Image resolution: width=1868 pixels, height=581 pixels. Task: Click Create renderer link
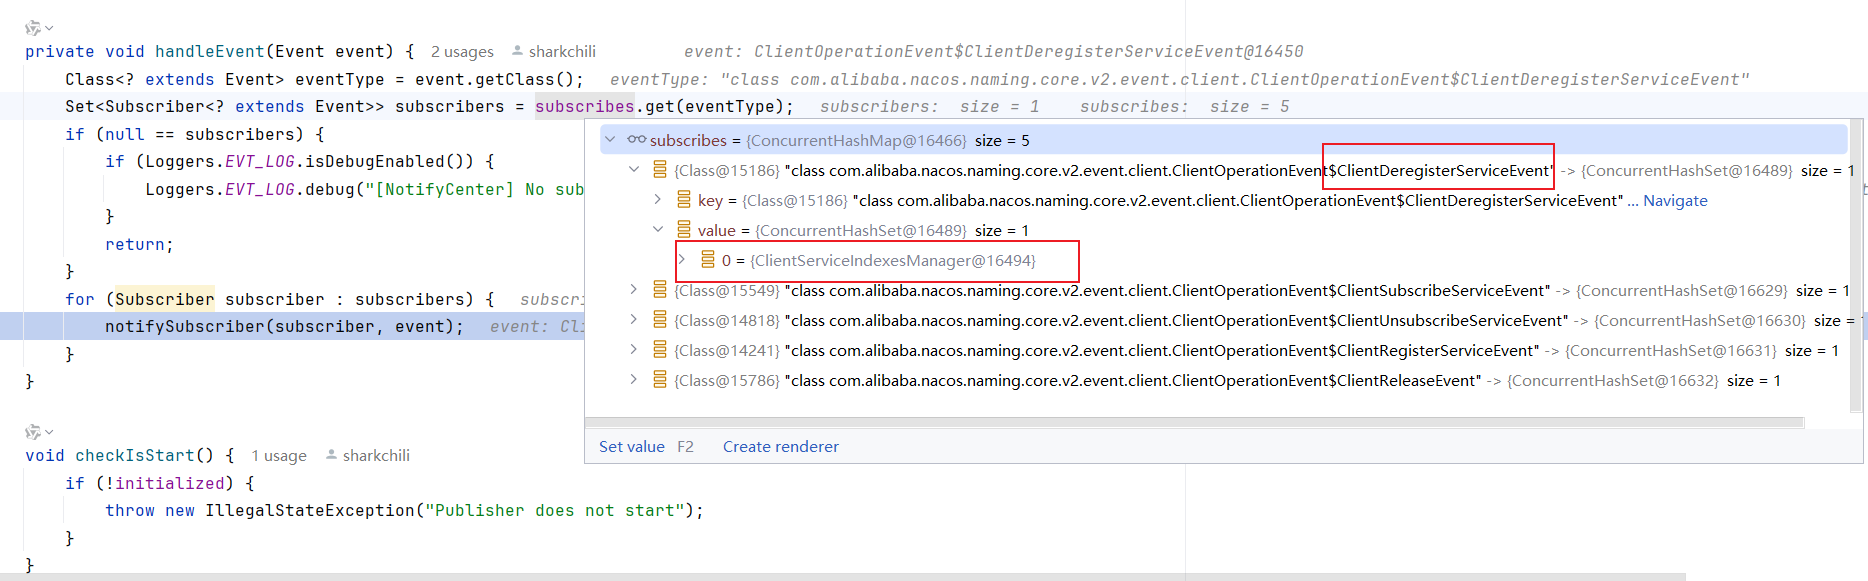click(780, 446)
